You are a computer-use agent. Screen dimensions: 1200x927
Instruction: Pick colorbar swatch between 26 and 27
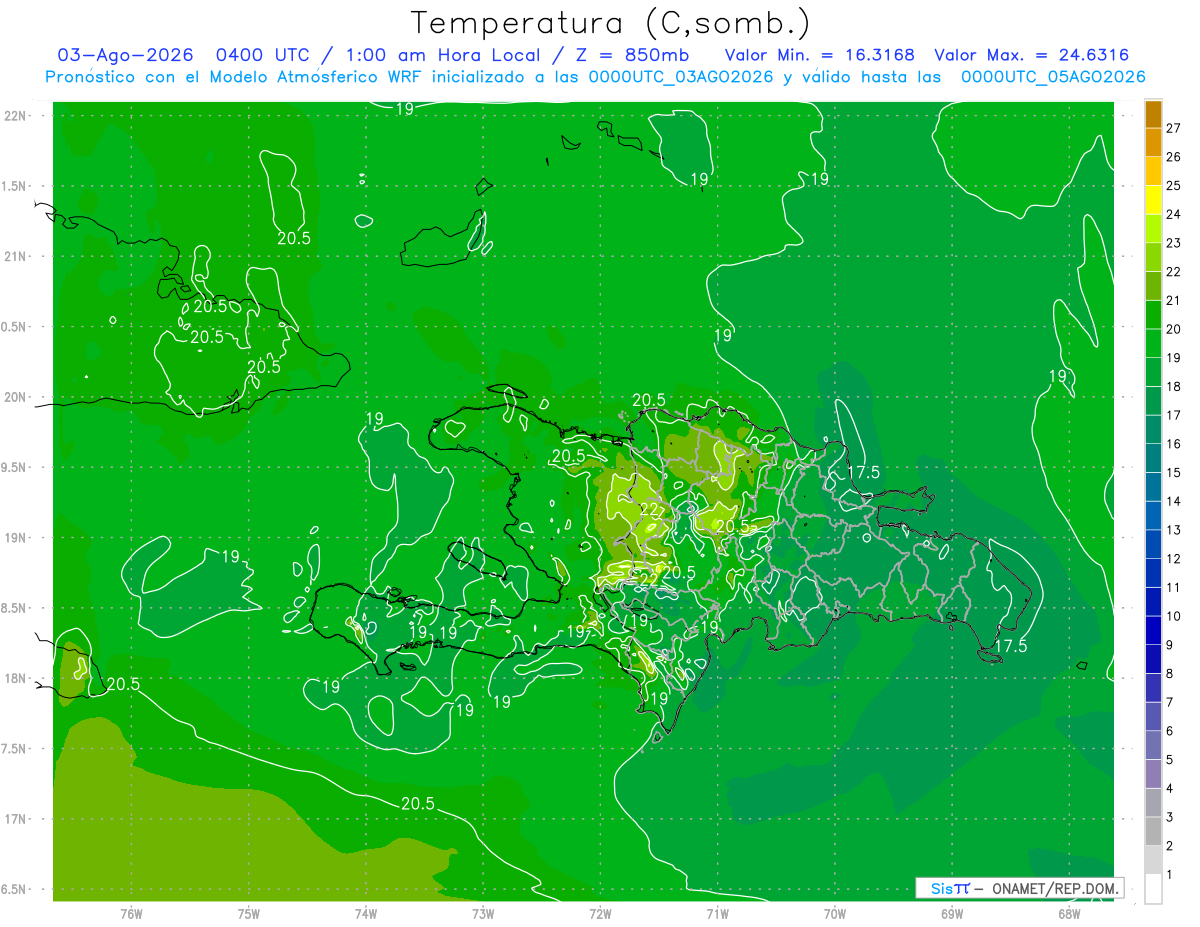coord(1153,142)
